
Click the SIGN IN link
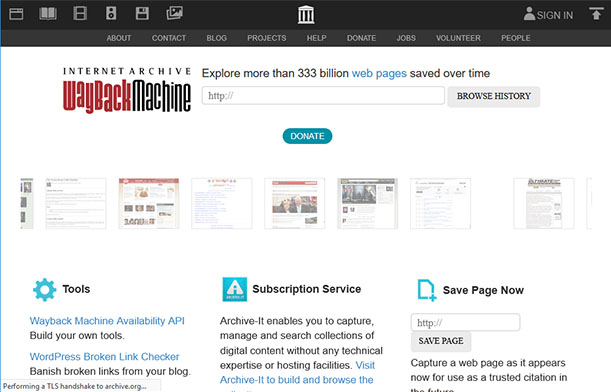(555, 15)
